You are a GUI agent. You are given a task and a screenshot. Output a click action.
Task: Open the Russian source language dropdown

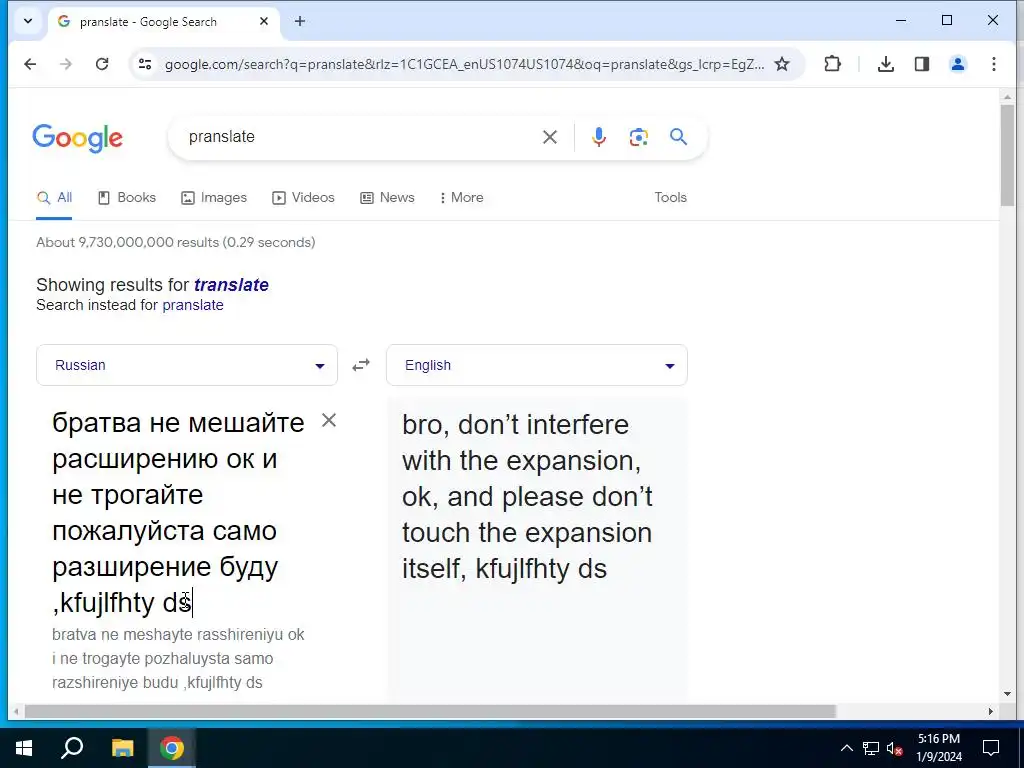point(187,365)
